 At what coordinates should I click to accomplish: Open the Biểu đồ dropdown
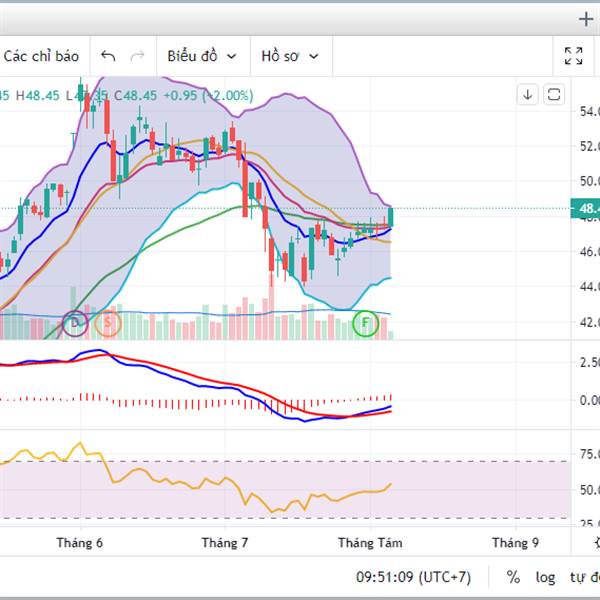tap(202, 56)
